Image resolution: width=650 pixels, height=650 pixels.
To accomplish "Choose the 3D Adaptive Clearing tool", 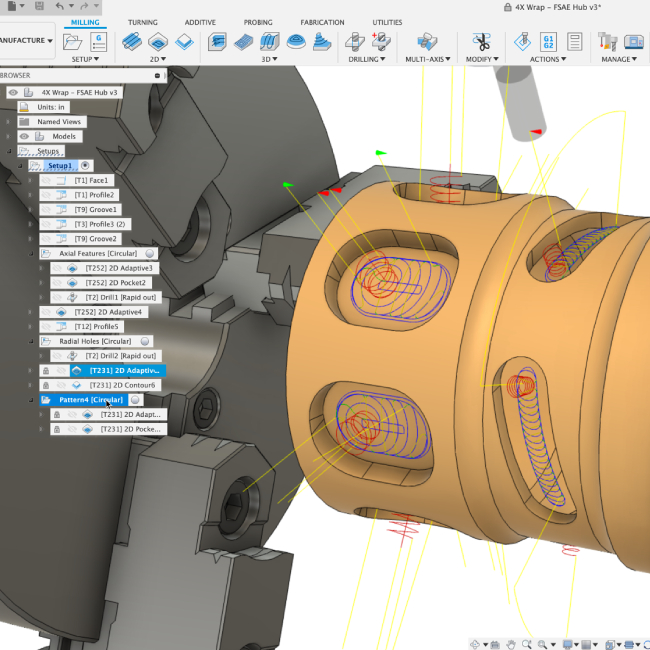I will click(x=217, y=42).
